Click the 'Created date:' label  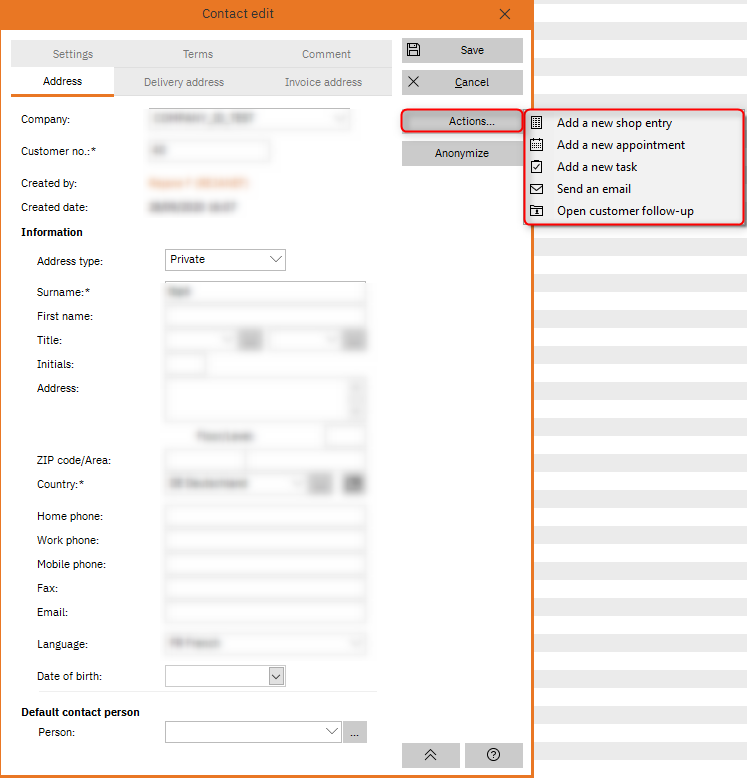(x=54, y=207)
